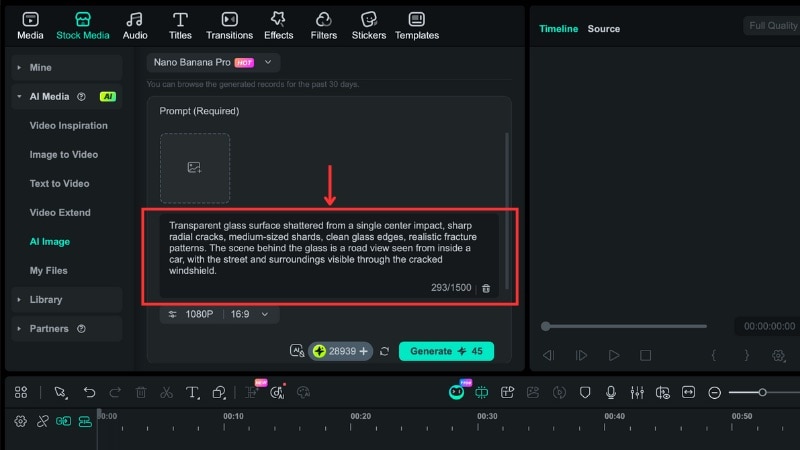Delete selected clip with trash icon
Image resolution: width=800 pixels, height=450 pixels.
pyautogui.click(x=141, y=392)
